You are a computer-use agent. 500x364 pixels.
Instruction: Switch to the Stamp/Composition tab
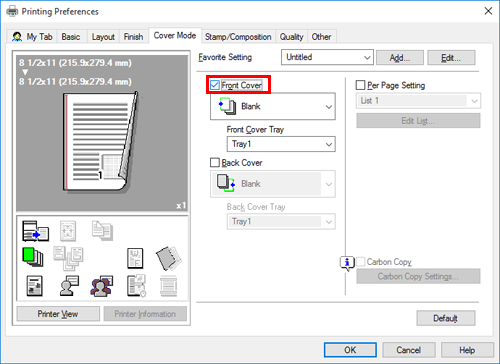coord(238,37)
